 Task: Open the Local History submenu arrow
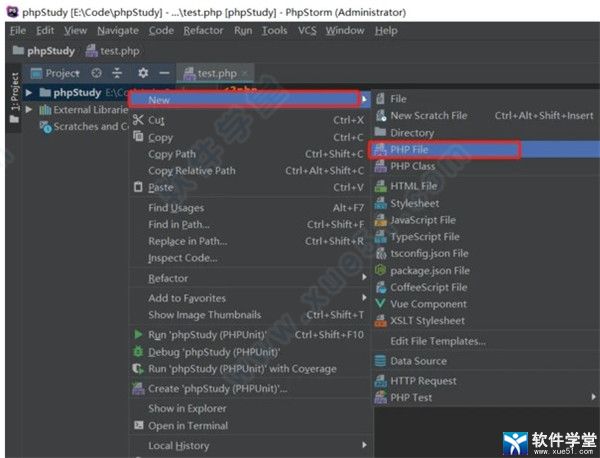pyautogui.click(x=364, y=445)
